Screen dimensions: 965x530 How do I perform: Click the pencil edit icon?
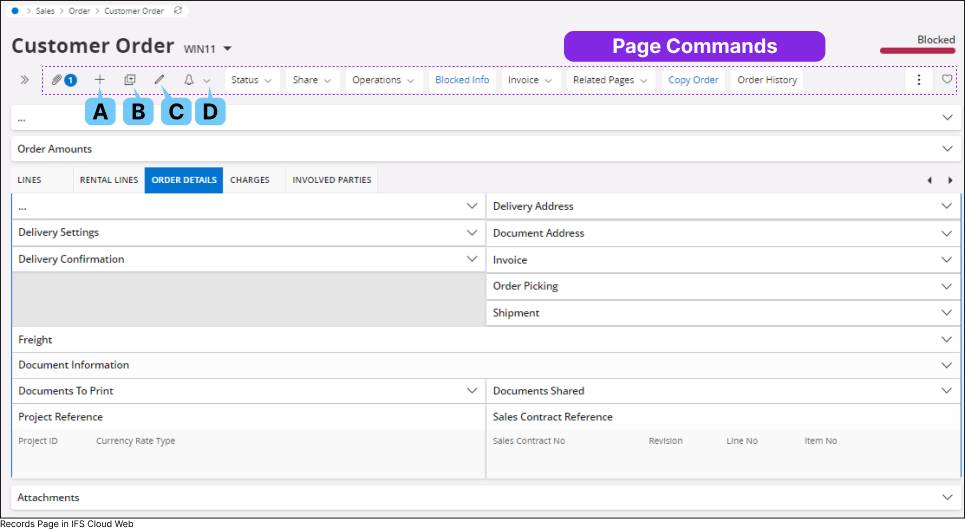point(159,80)
